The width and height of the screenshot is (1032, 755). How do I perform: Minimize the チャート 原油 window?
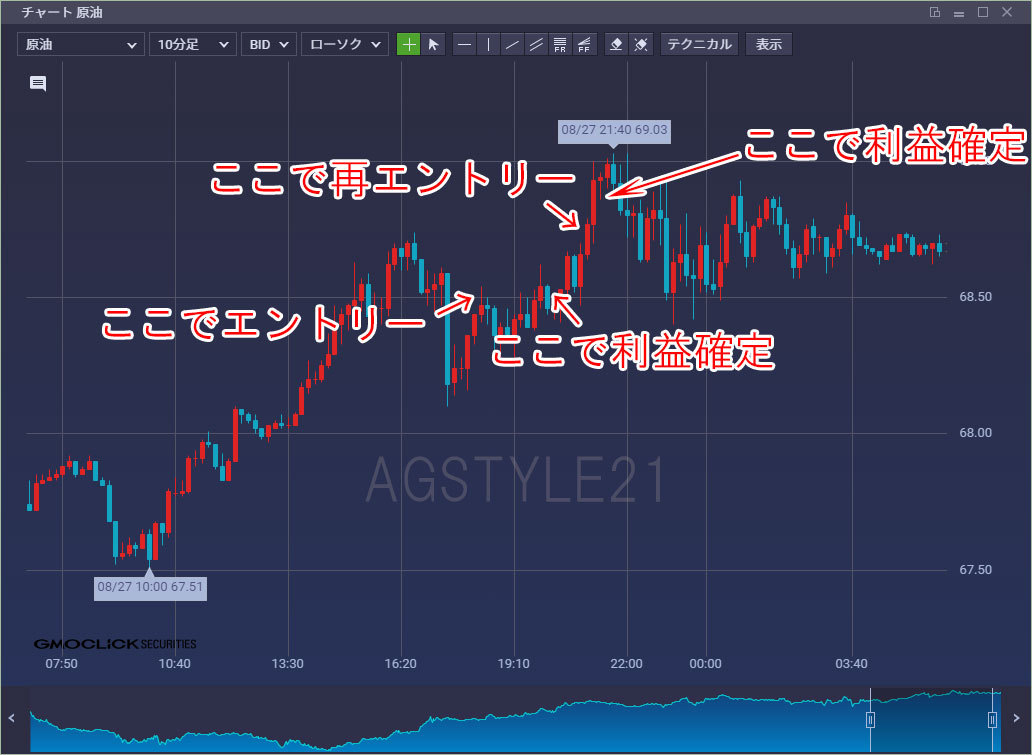959,13
